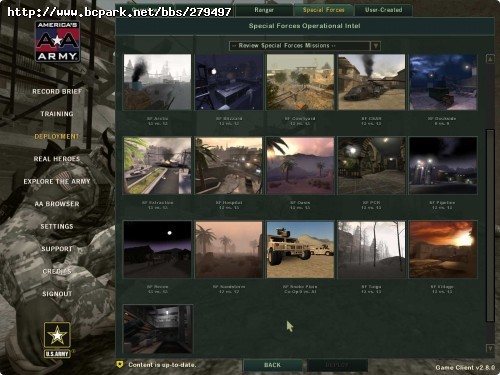
Task: Open Record Brief from the side menu
Action: 57,91
